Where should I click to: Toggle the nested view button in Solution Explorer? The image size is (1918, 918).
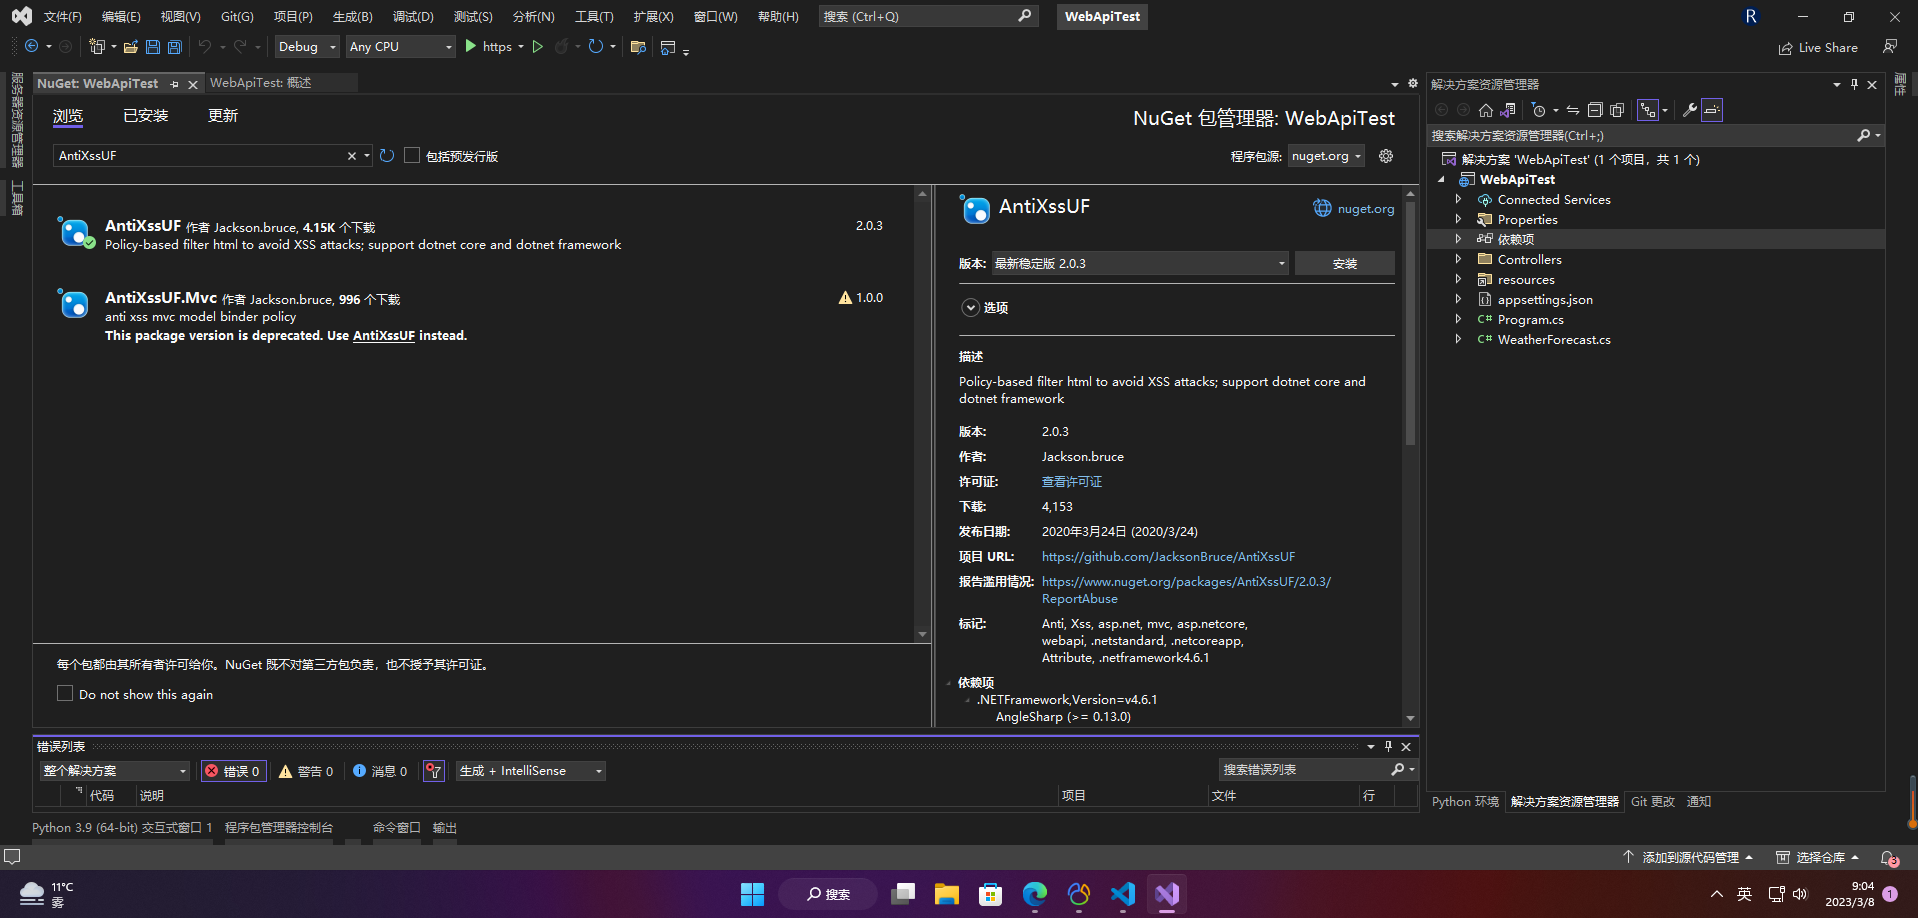(1648, 110)
